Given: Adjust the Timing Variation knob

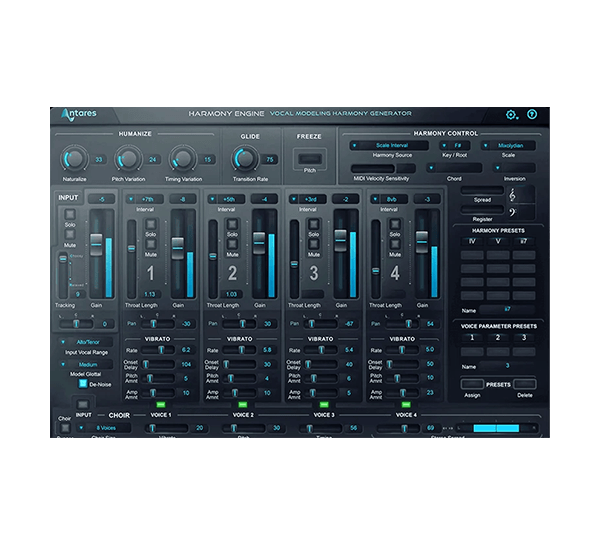Looking at the screenshot, I should (x=183, y=159).
